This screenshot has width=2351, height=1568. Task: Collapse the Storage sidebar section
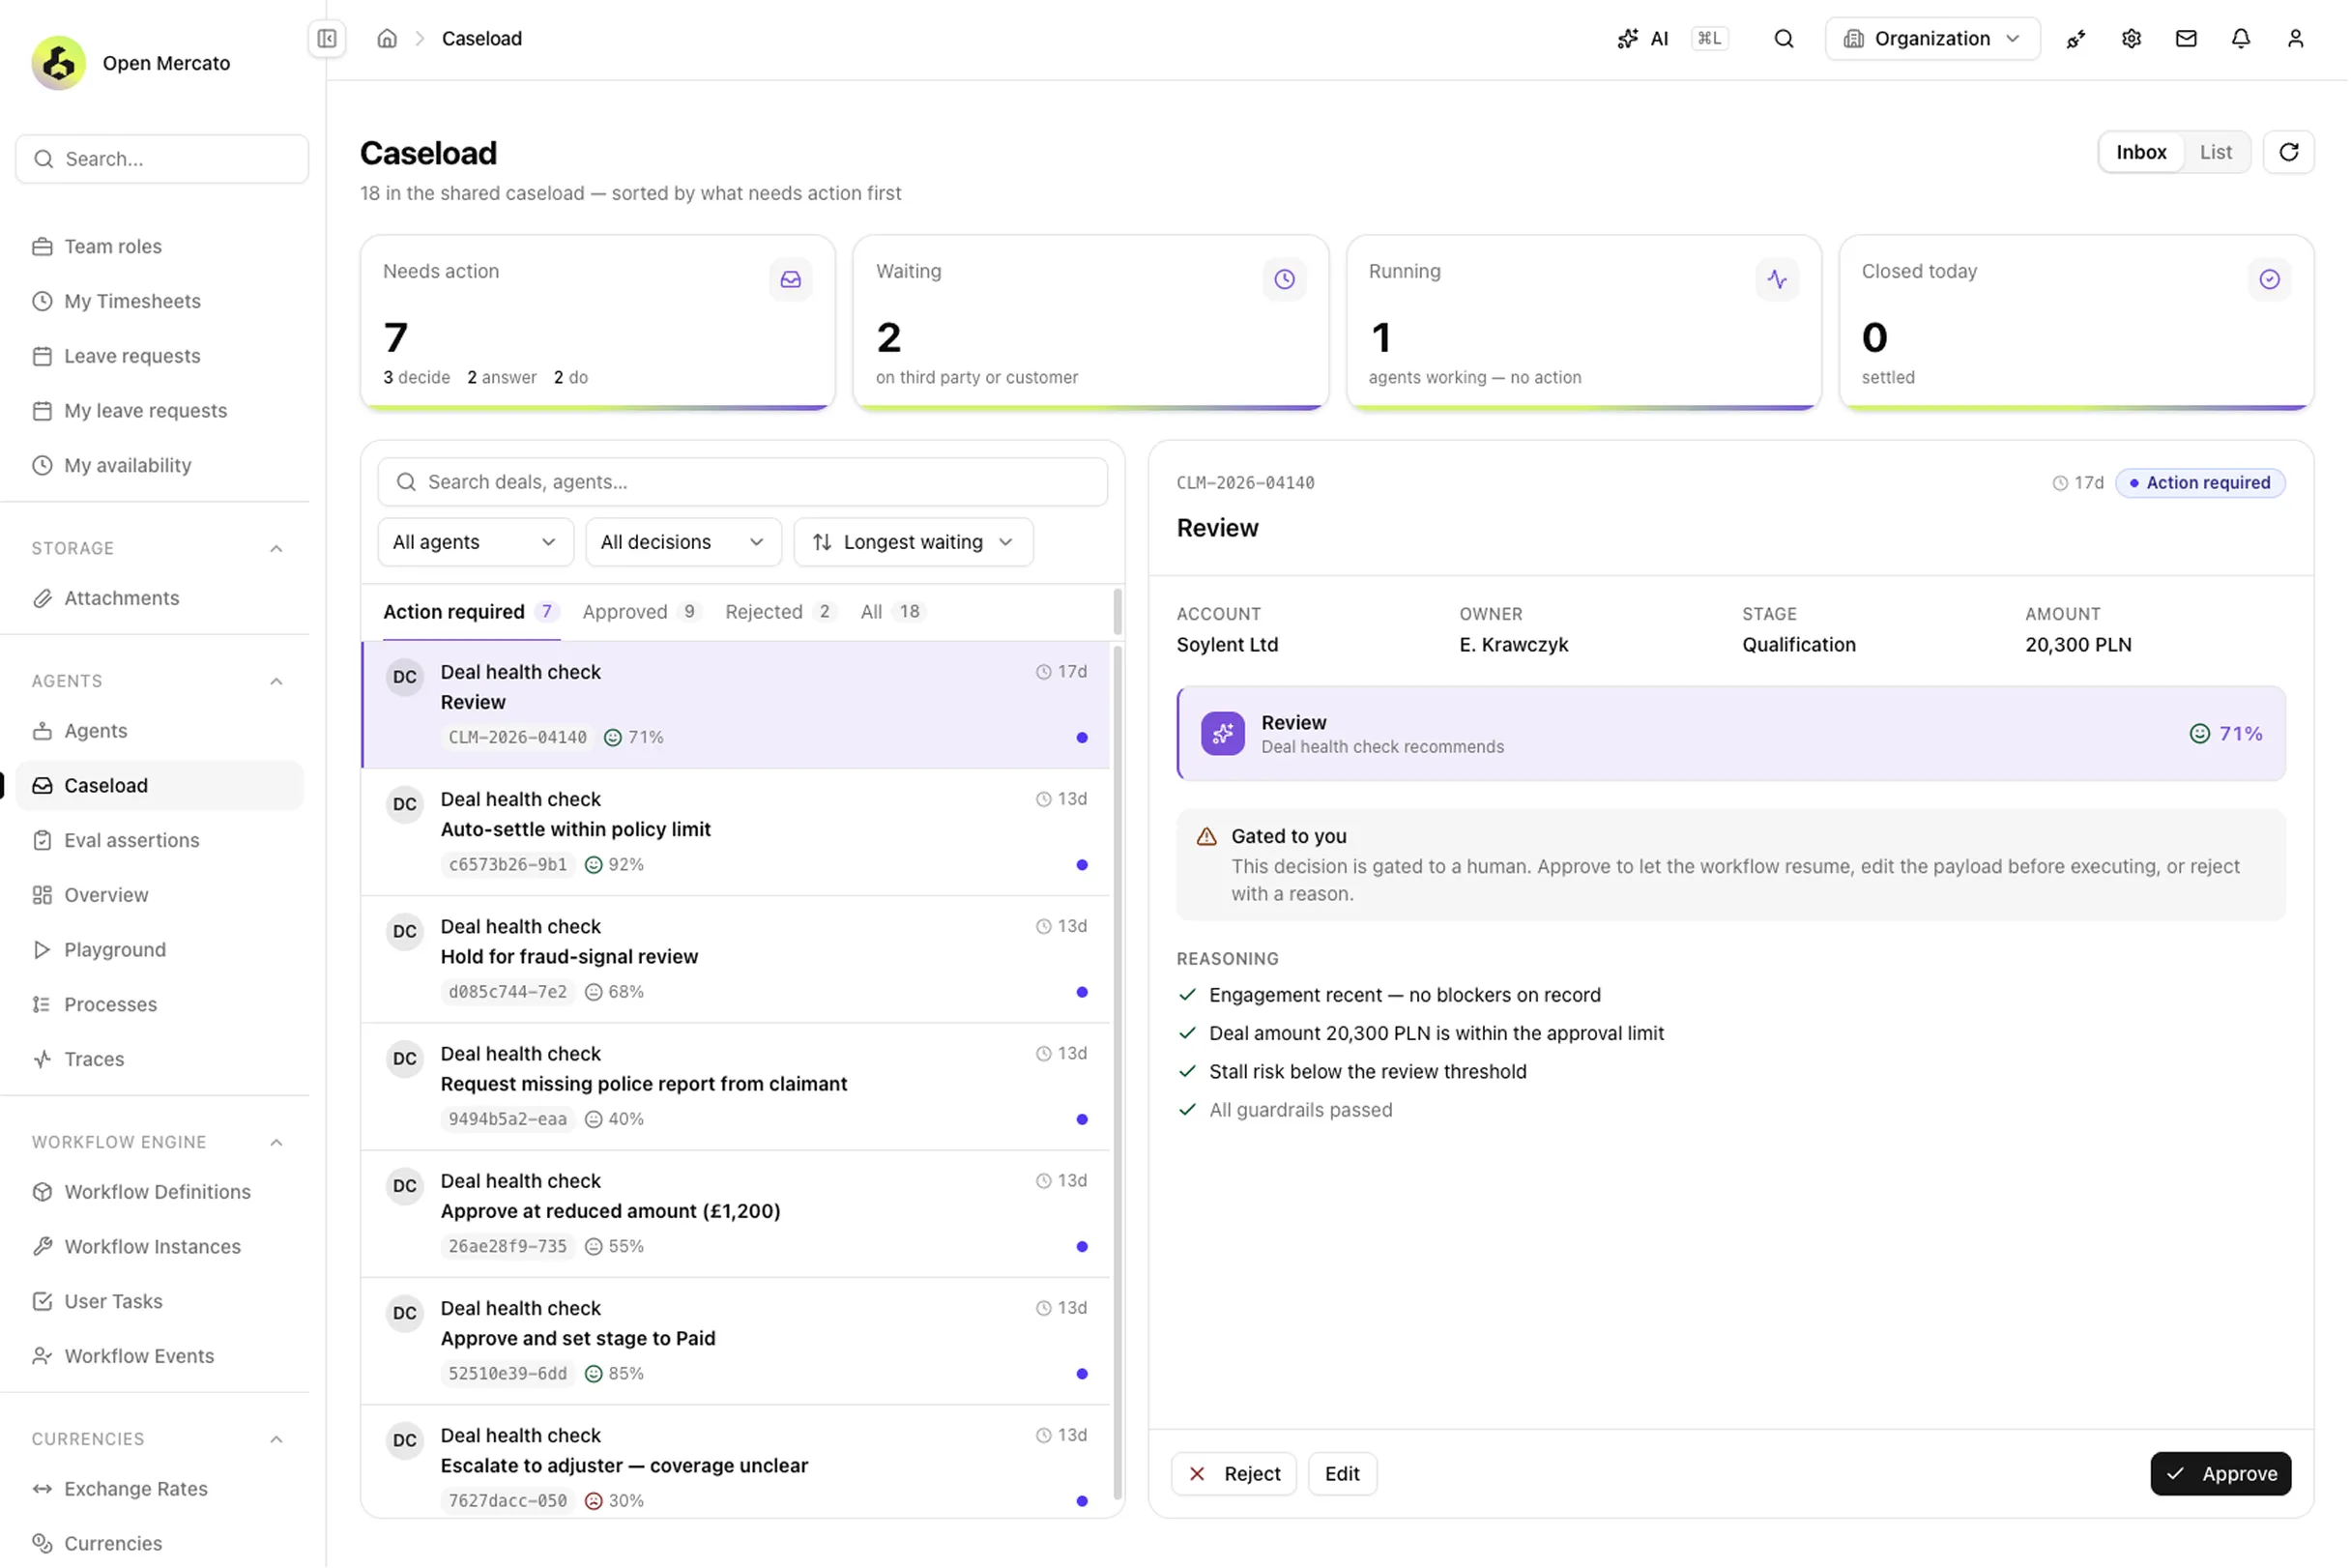[x=276, y=548]
